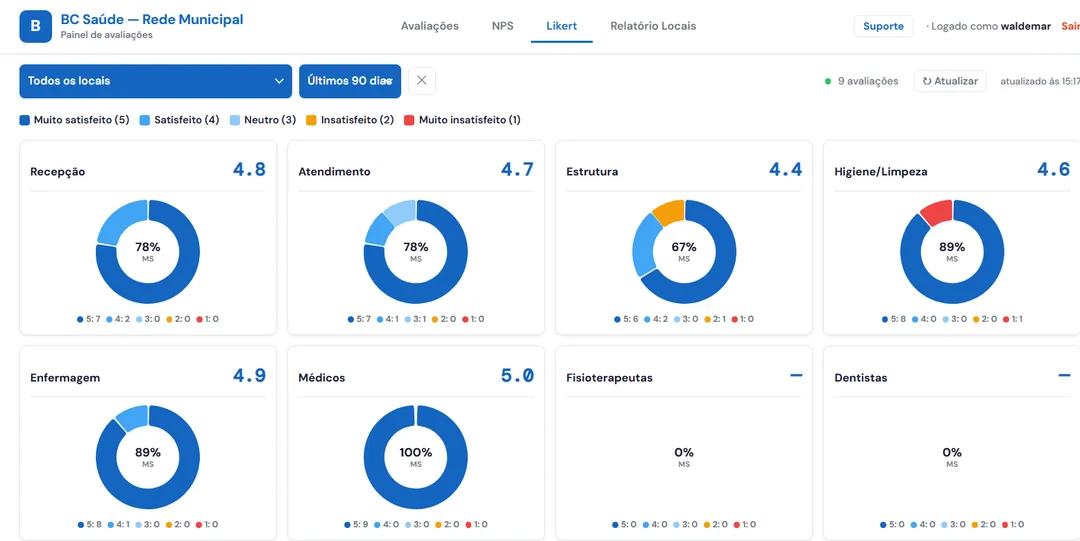
Task: Toggle the Muito insatisfeito (1) legend swatch
Action: coord(409,120)
